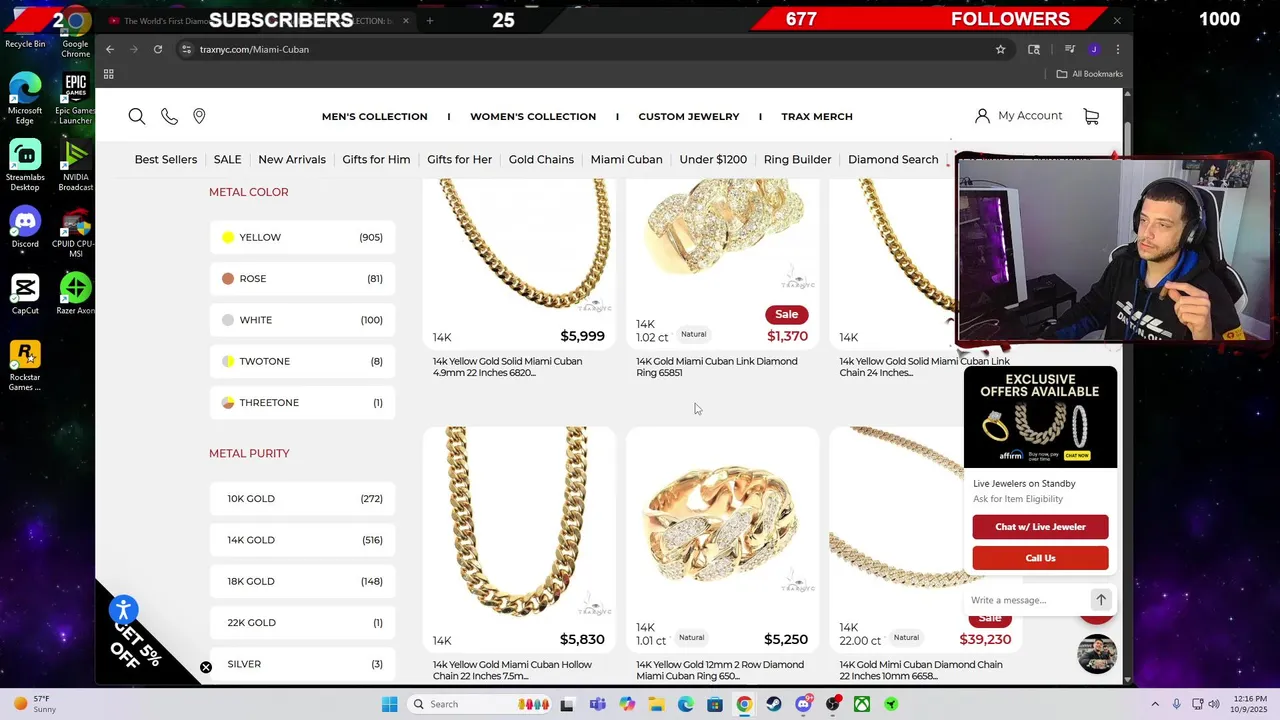Select the rose metal color dot

point(228,279)
